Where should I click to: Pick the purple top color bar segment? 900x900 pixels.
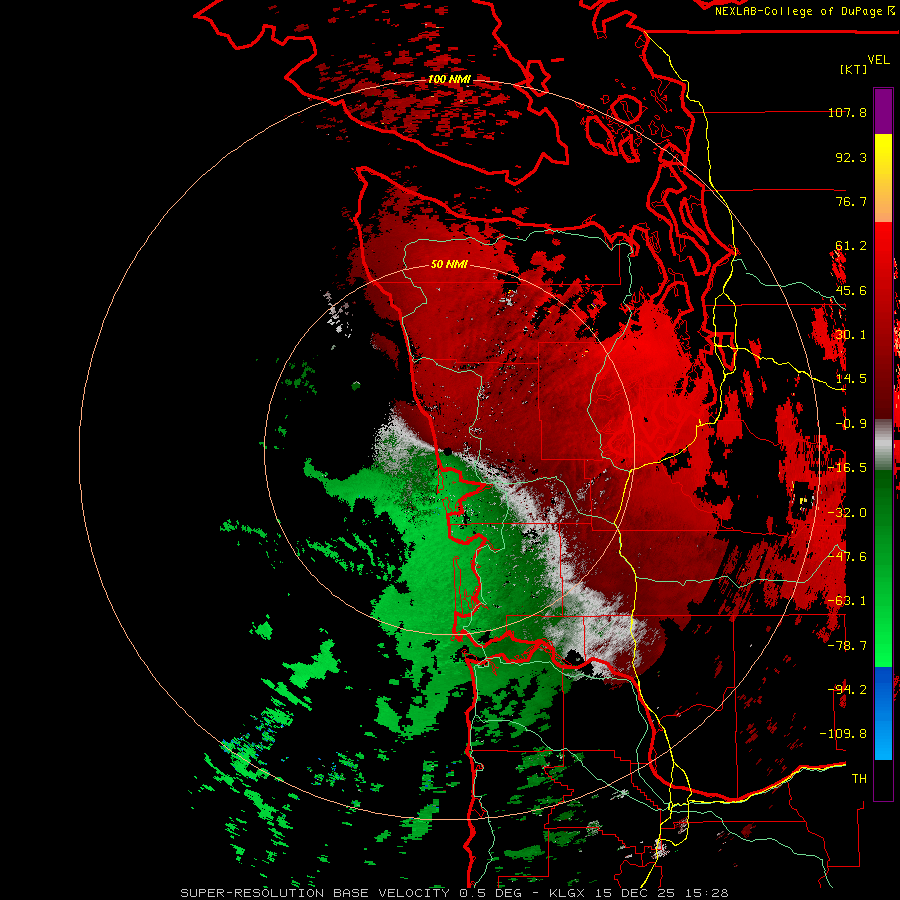(883, 111)
